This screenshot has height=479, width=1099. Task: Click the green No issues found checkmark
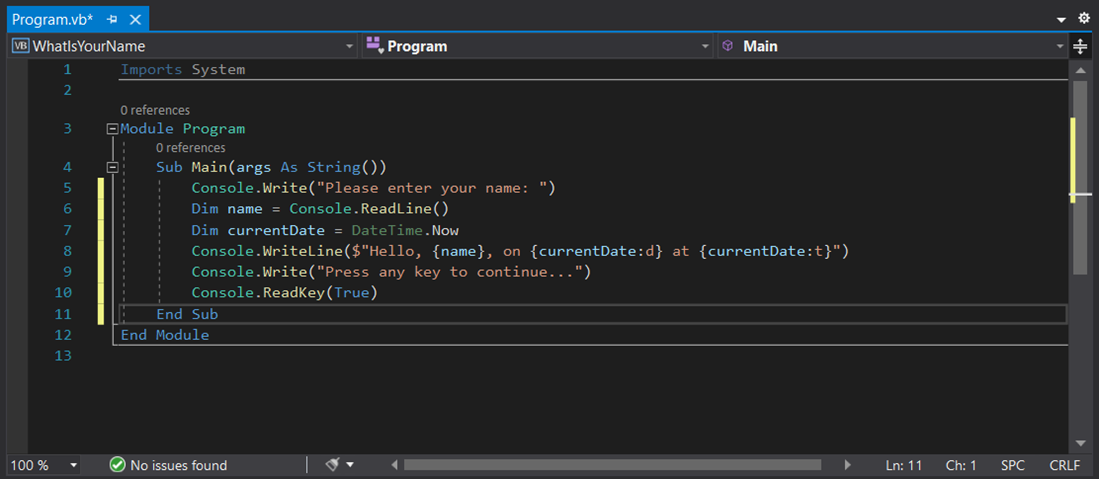pos(118,465)
